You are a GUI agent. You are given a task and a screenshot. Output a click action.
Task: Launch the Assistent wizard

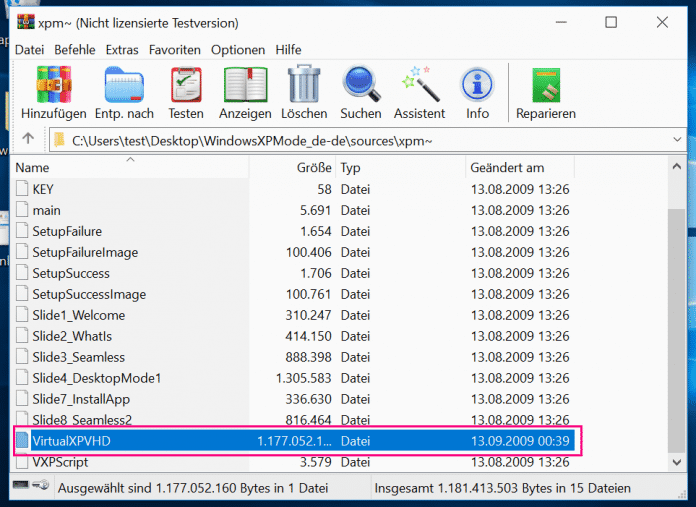(419, 87)
